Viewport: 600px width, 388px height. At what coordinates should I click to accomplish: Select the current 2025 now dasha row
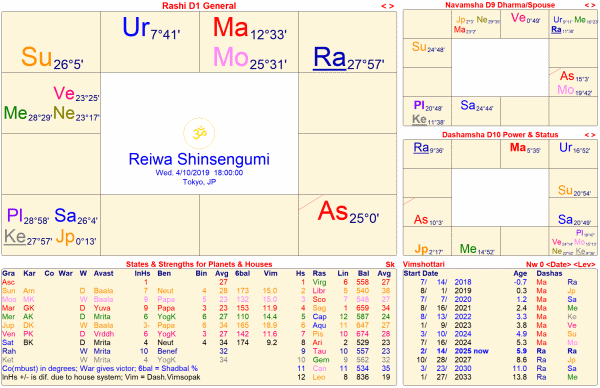point(500,351)
